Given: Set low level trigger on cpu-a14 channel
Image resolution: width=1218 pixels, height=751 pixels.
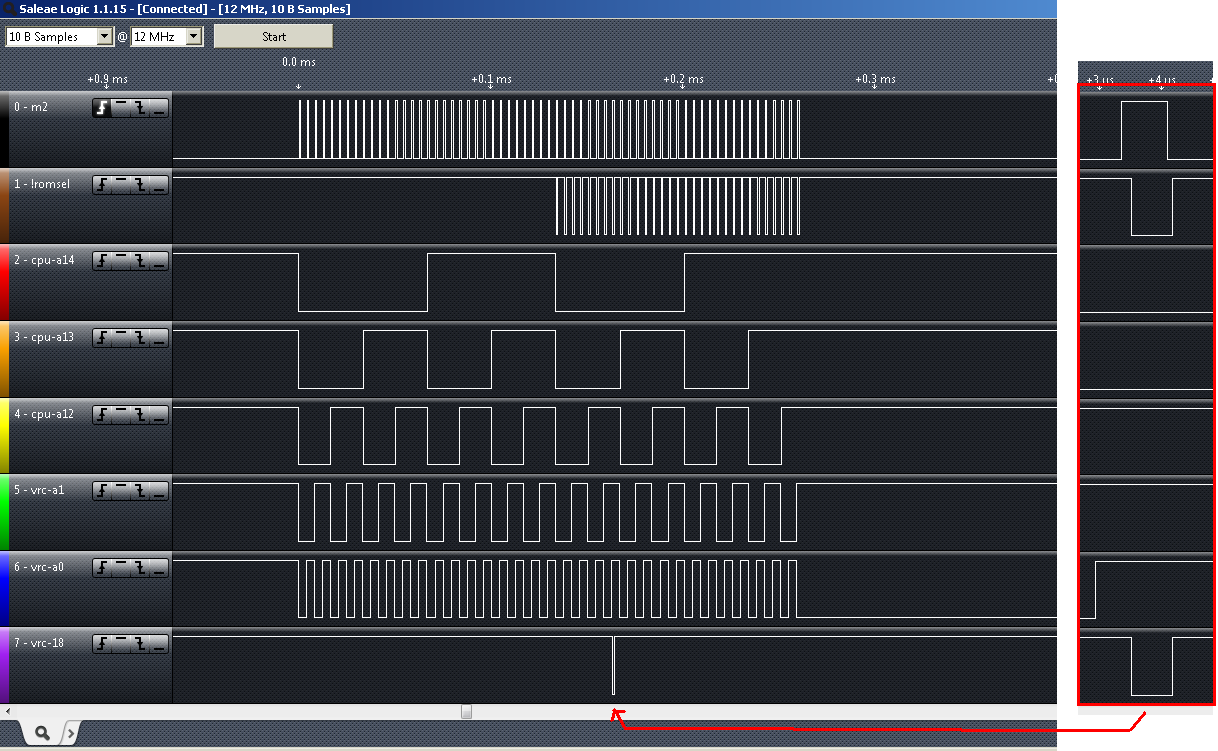Looking at the screenshot, I should (159, 261).
